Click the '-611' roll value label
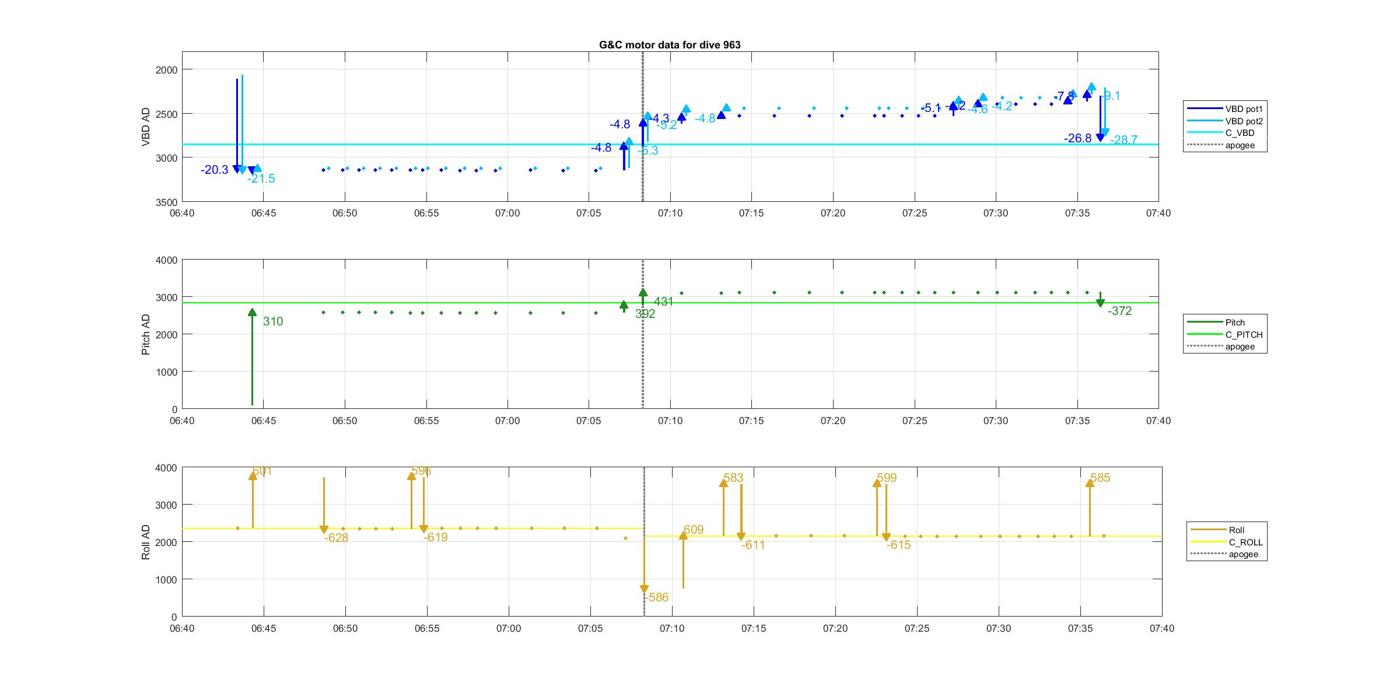This screenshot has width=1400, height=693. point(753,546)
